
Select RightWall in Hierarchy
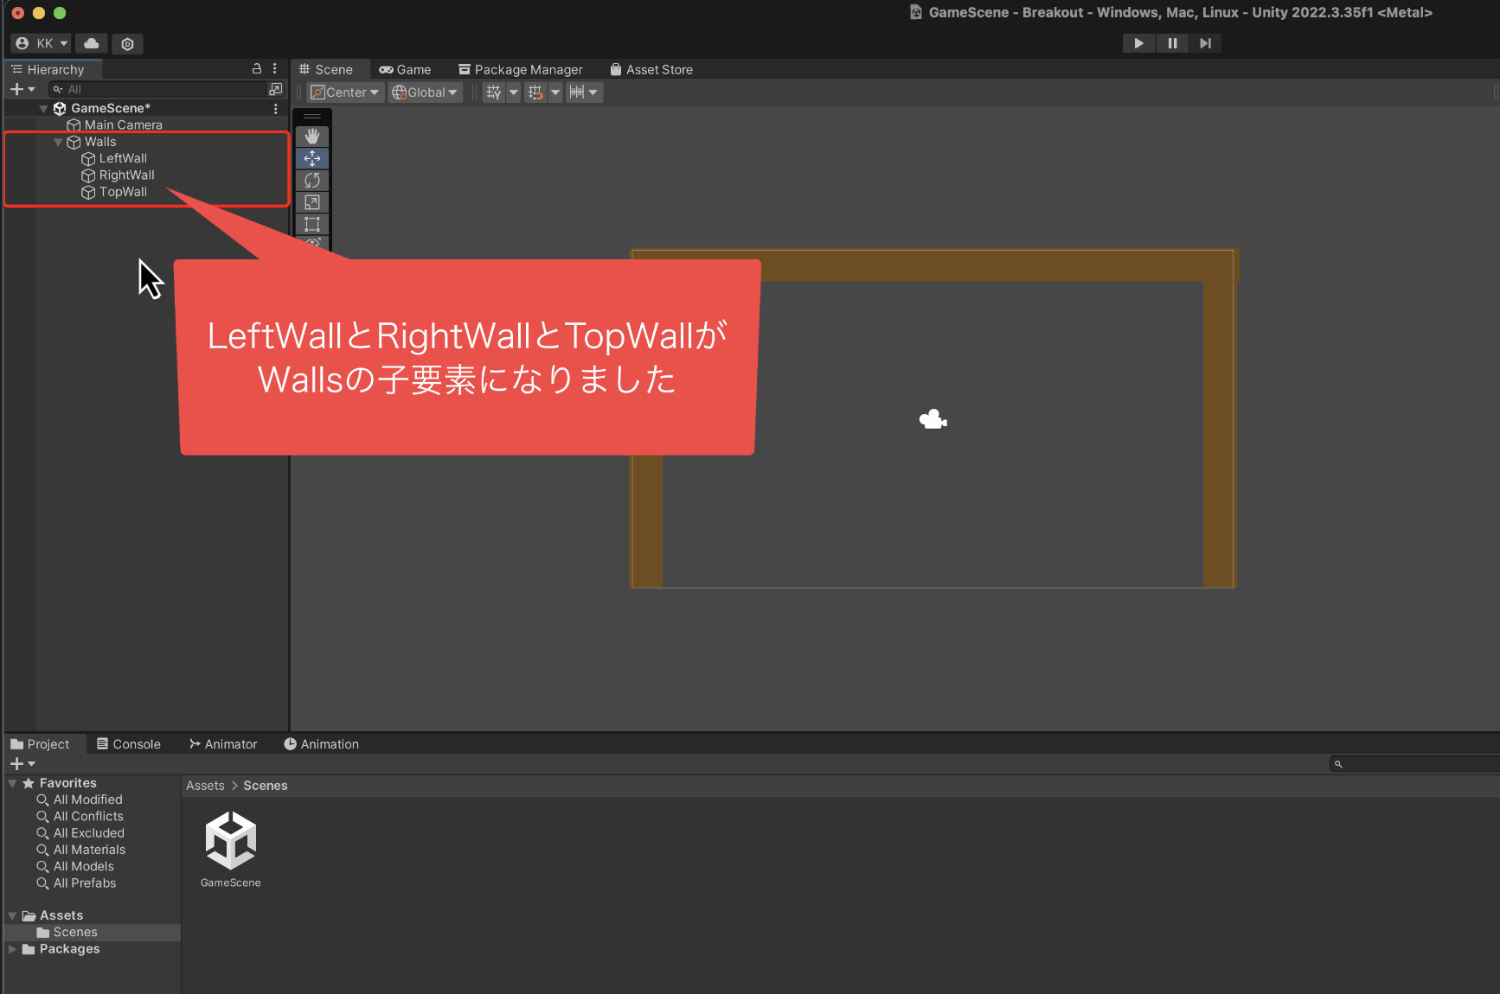[x=126, y=175]
